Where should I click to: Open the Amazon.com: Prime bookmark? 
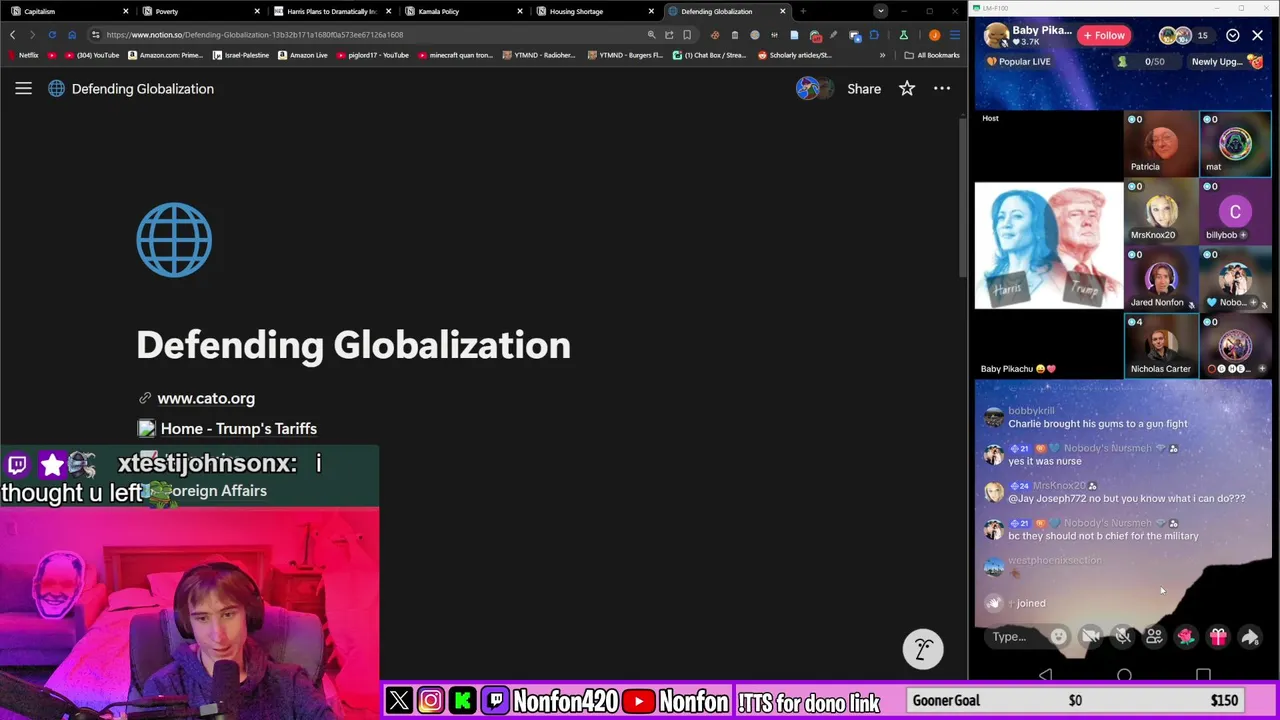click(x=167, y=55)
